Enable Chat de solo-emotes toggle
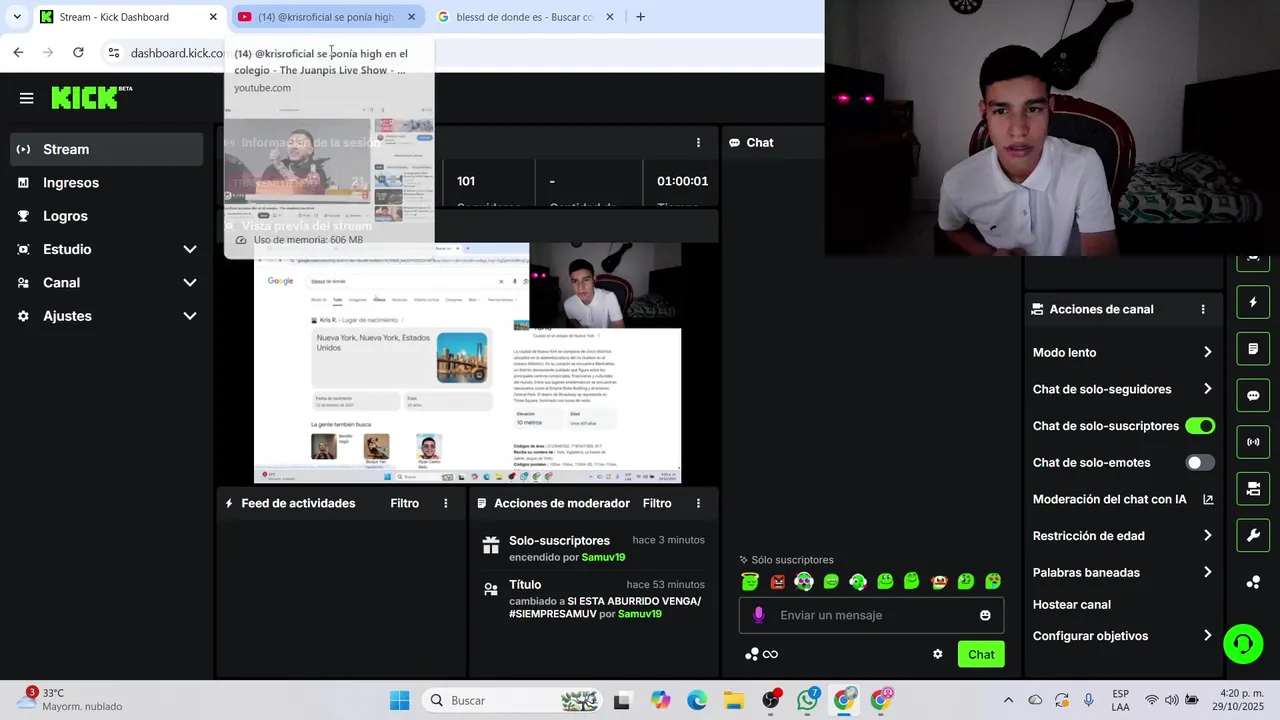Image resolution: width=1280 pixels, height=720 pixels. point(1200,462)
